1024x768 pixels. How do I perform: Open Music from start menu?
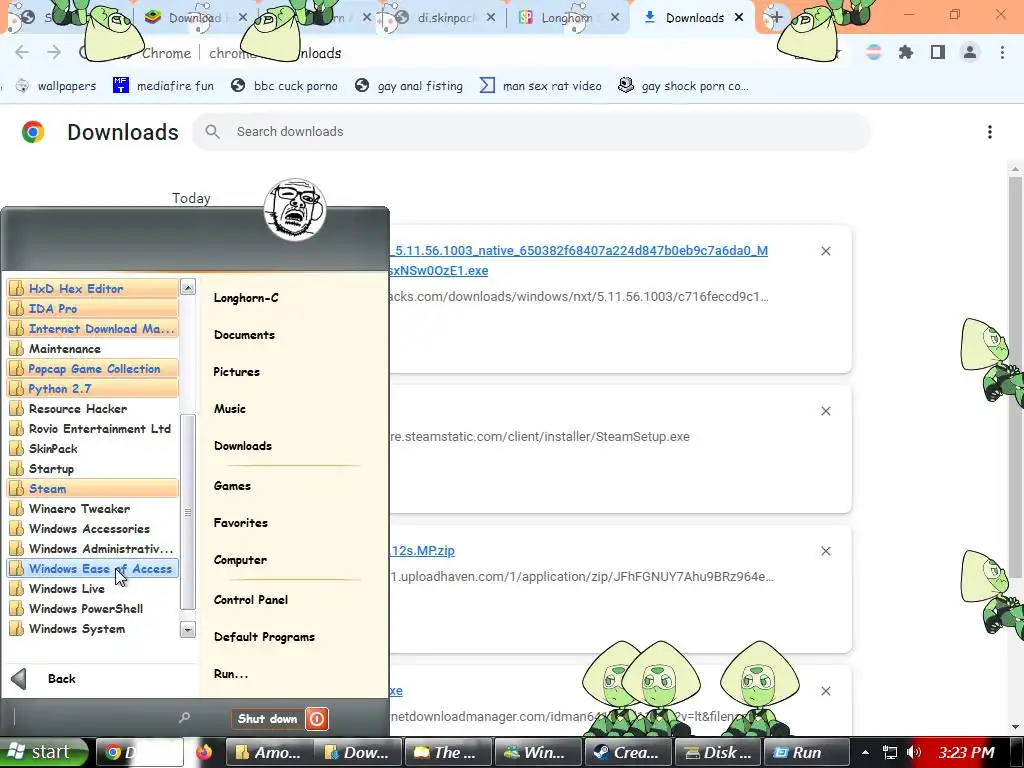[x=230, y=409]
